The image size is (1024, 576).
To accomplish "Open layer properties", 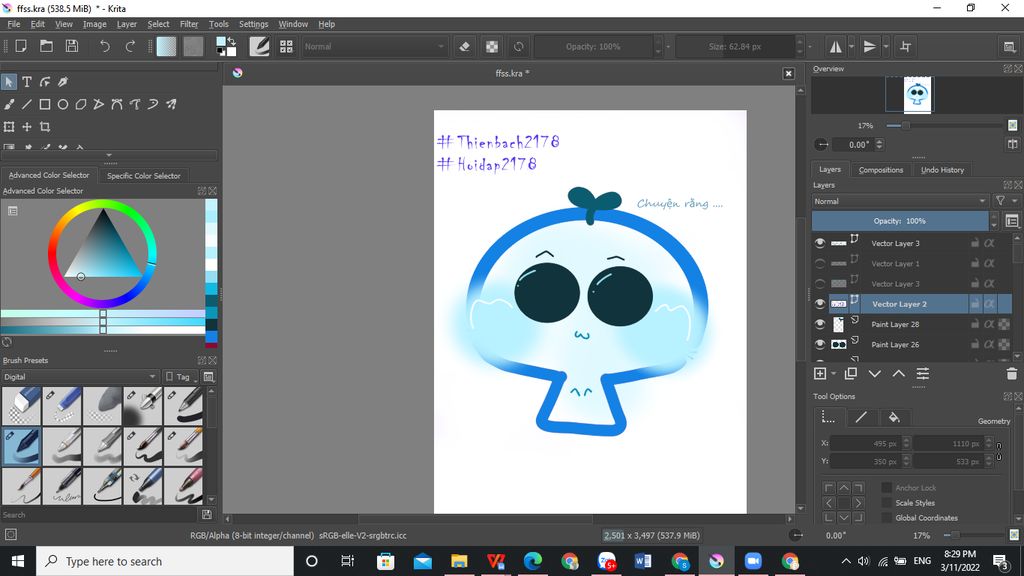I will point(923,374).
